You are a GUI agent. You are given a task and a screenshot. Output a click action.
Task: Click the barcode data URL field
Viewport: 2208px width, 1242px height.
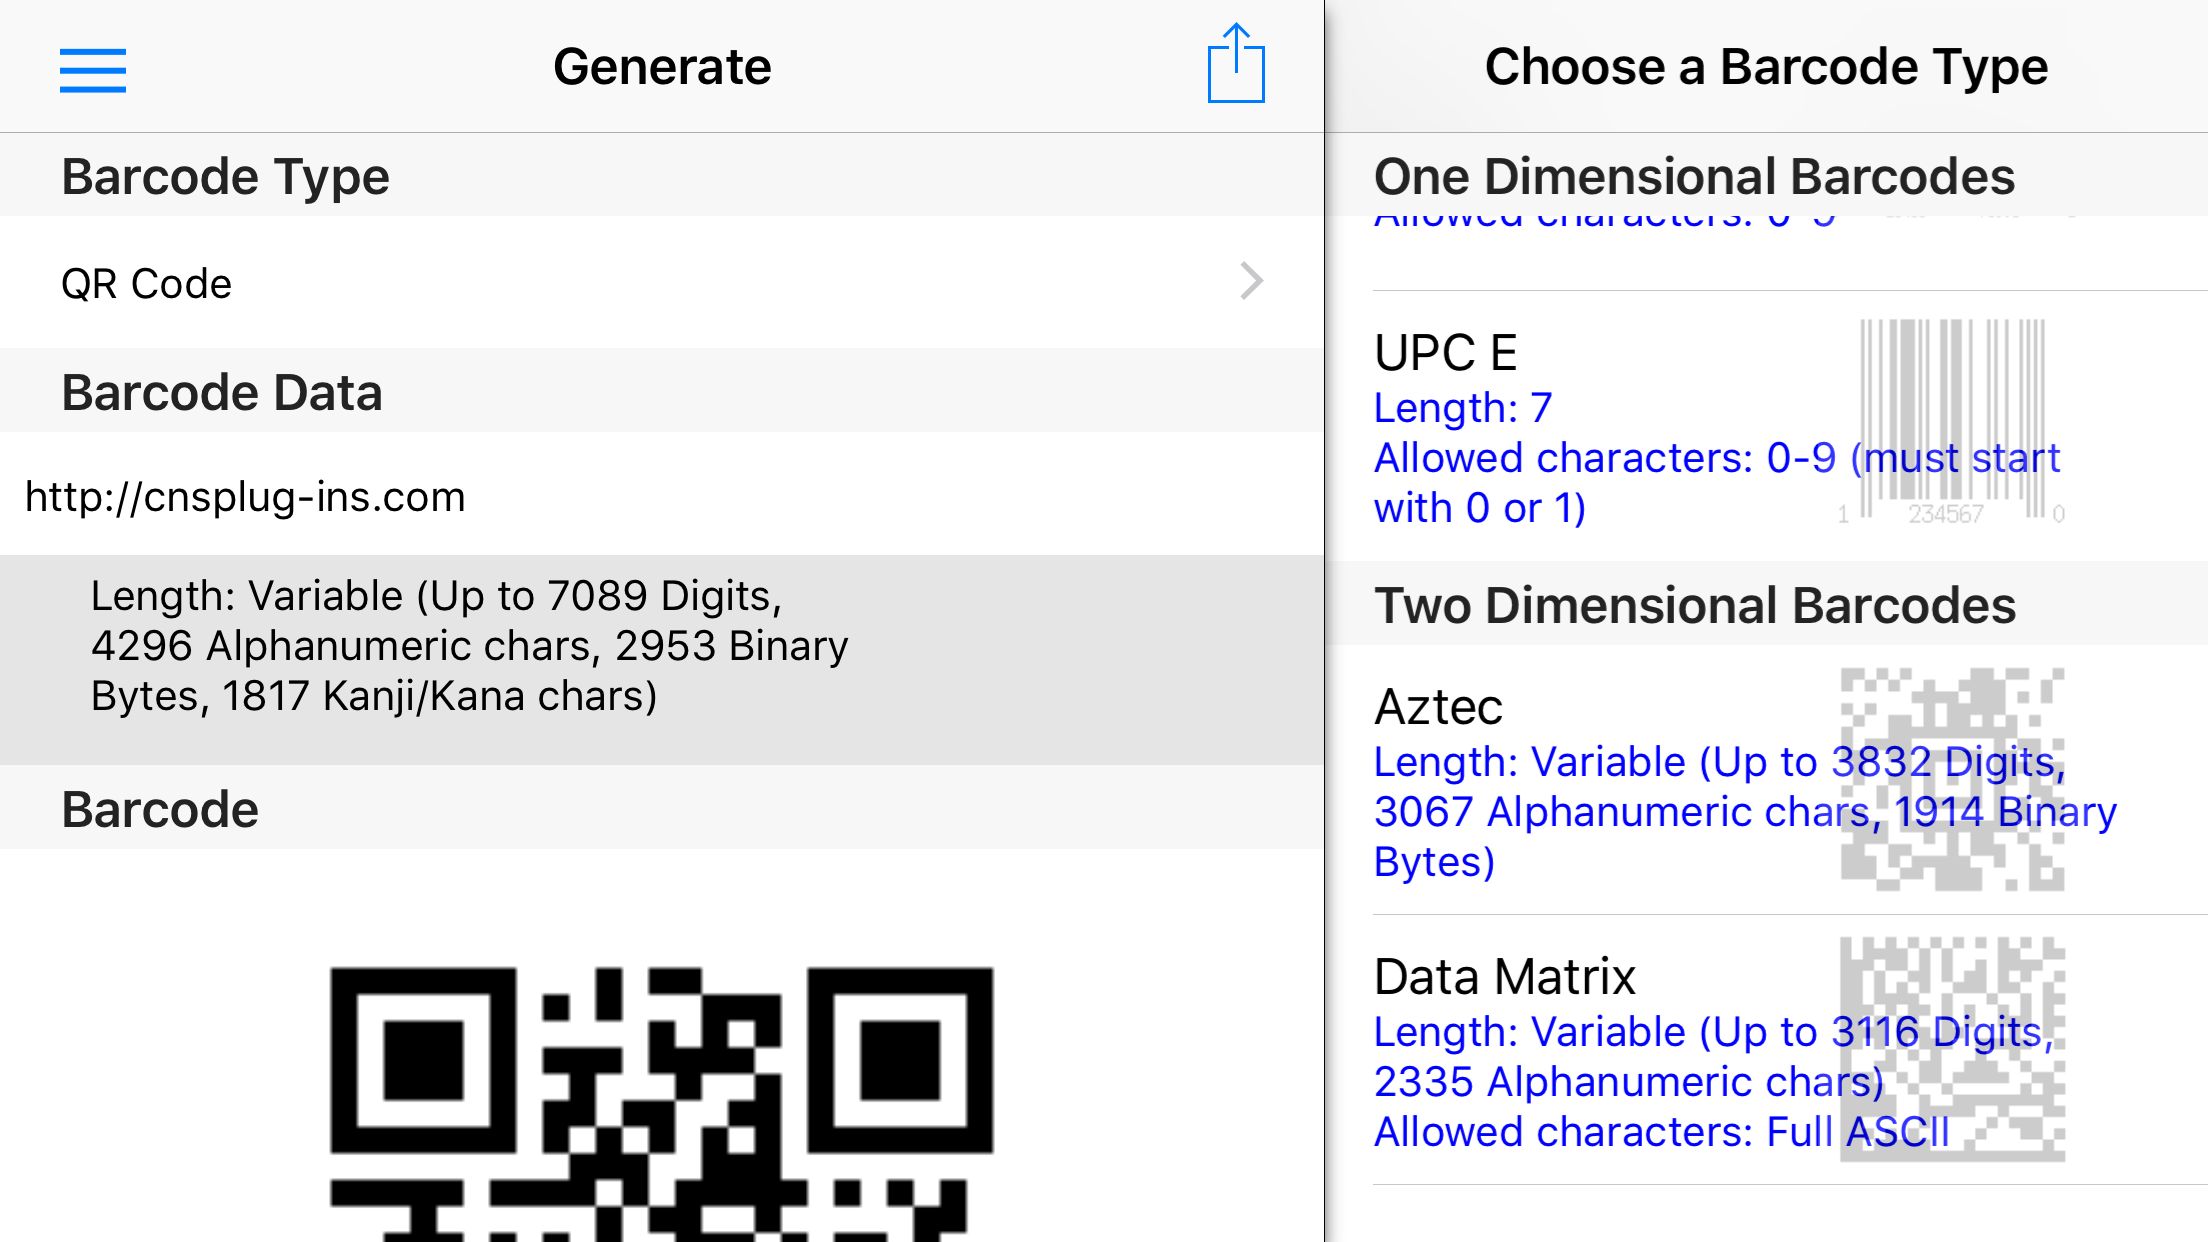click(662, 495)
